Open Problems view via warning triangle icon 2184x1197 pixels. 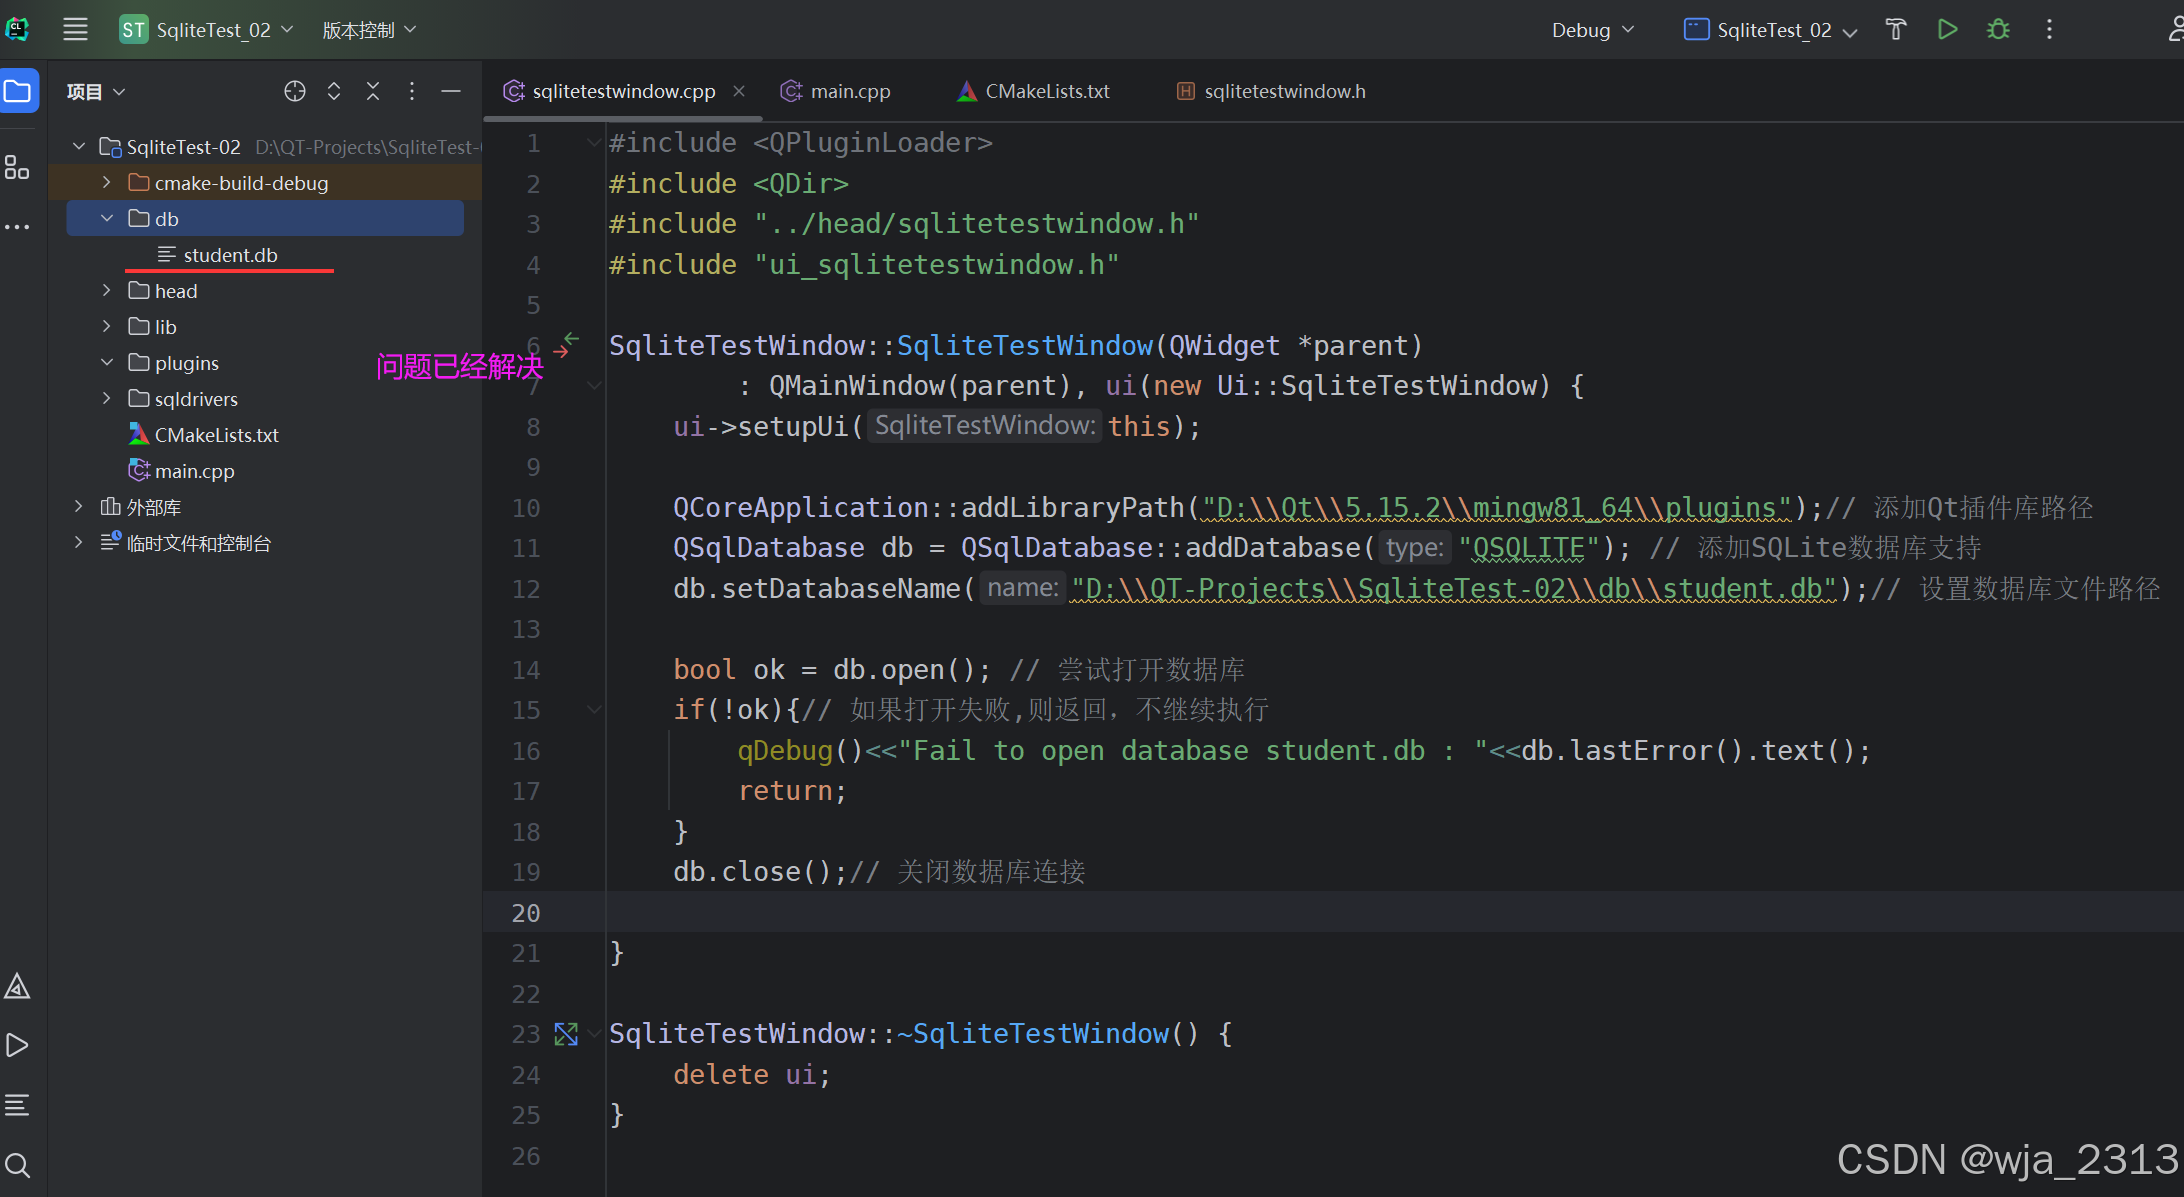pos(18,986)
